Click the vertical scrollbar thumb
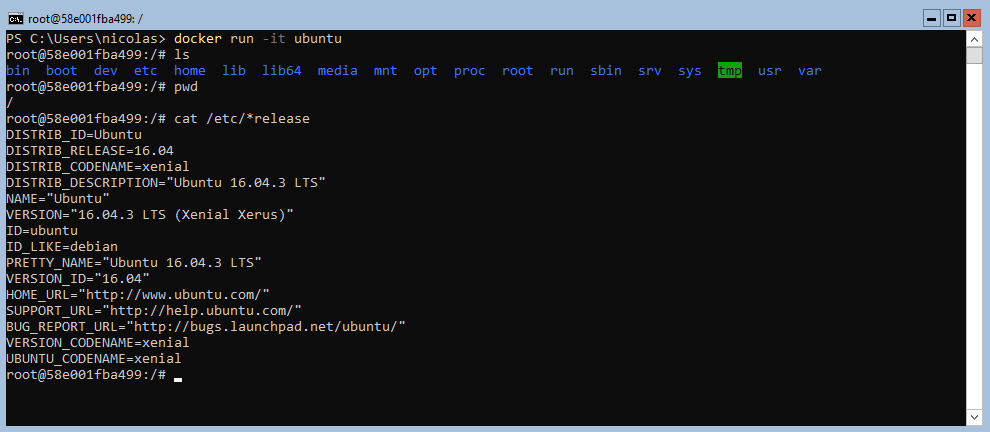The image size is (990, 432). point(974,55)
